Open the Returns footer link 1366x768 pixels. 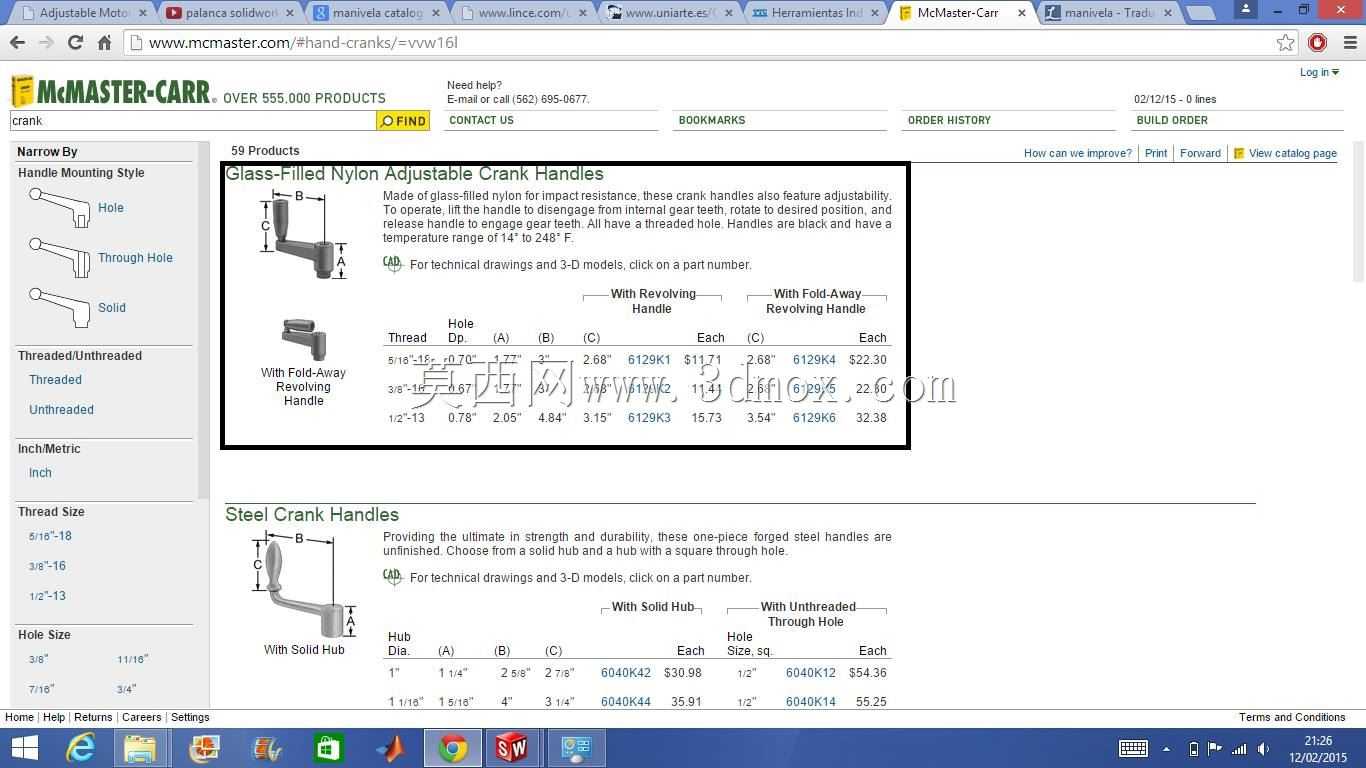tap(93, 717)
